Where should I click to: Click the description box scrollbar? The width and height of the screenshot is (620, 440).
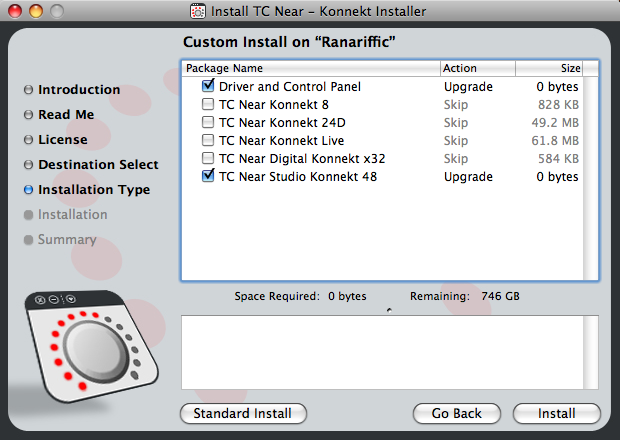pos(591,353)
